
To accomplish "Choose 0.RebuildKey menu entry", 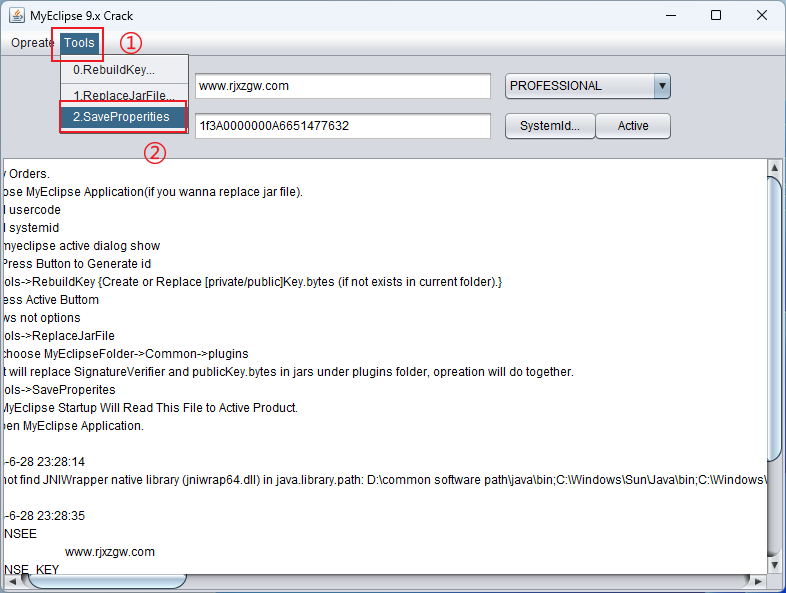I will pos(124,70).
